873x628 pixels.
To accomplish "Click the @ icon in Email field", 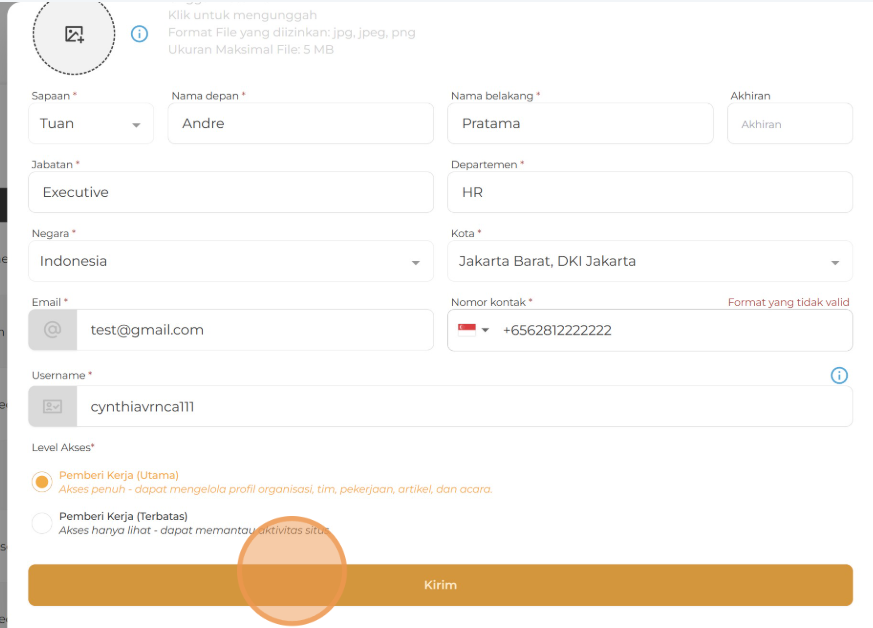I will (x=52, y=330).
